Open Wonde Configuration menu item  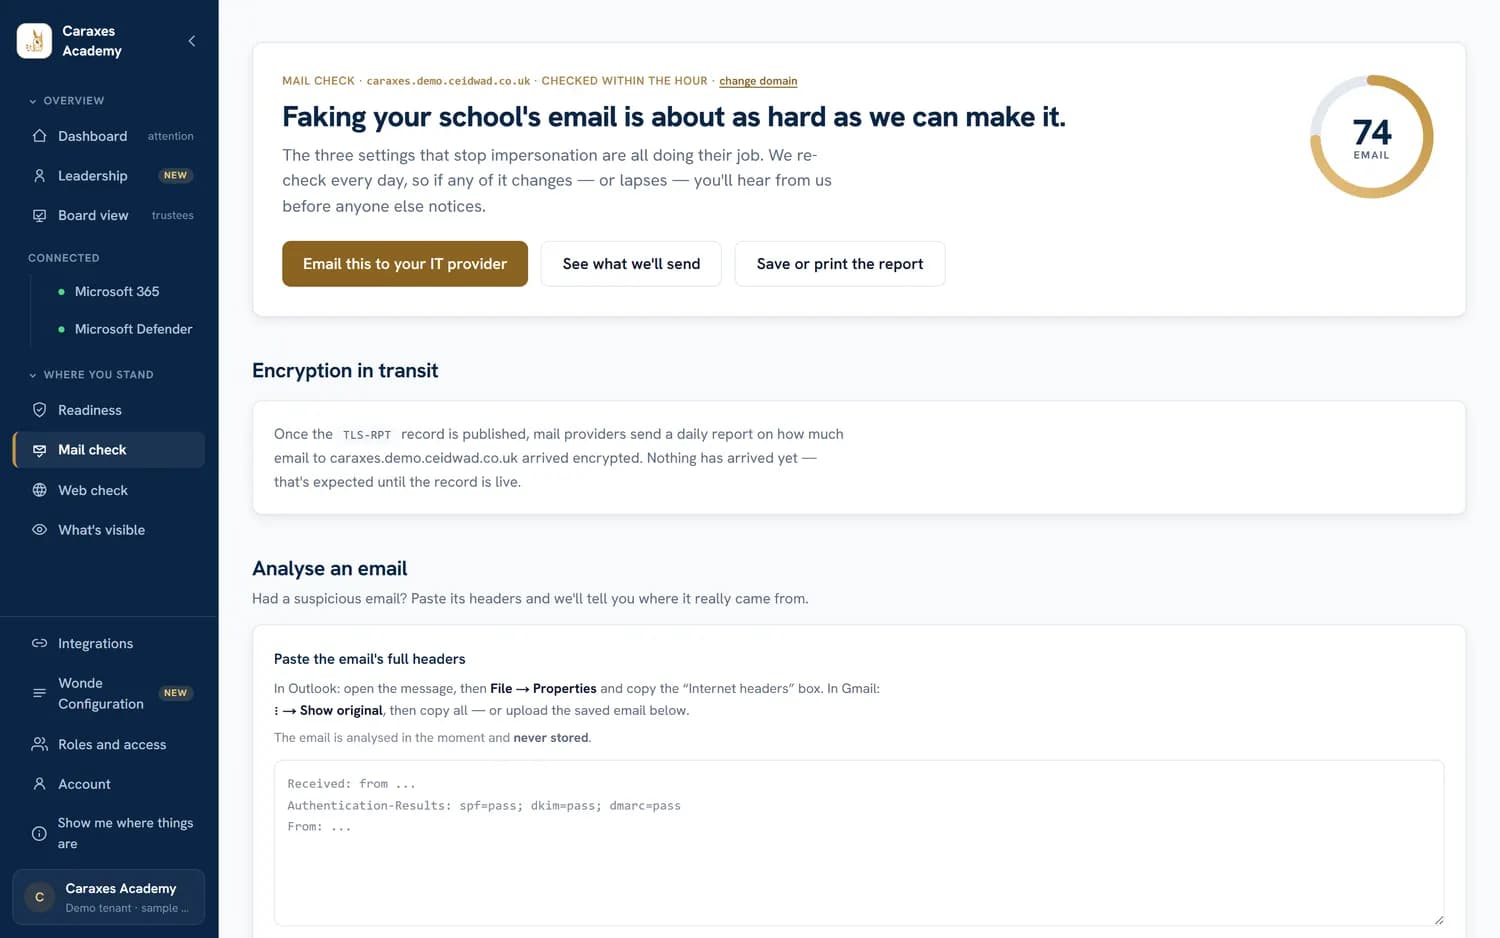coord(109,693)
